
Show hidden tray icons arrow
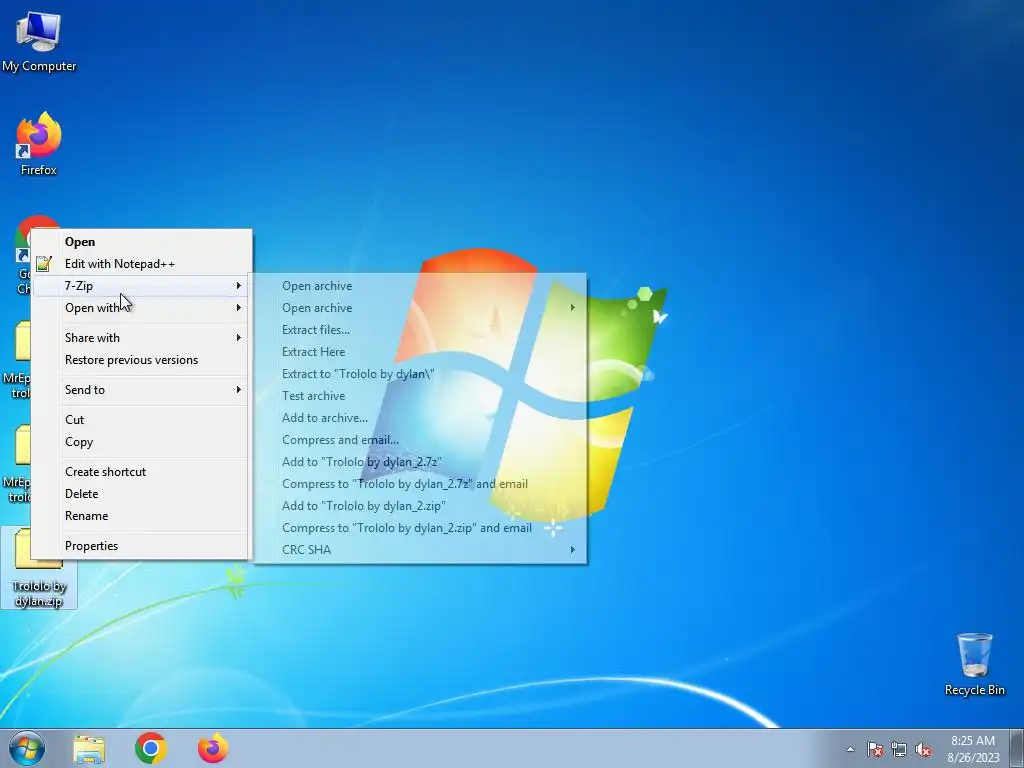click(x=850, y=749)
